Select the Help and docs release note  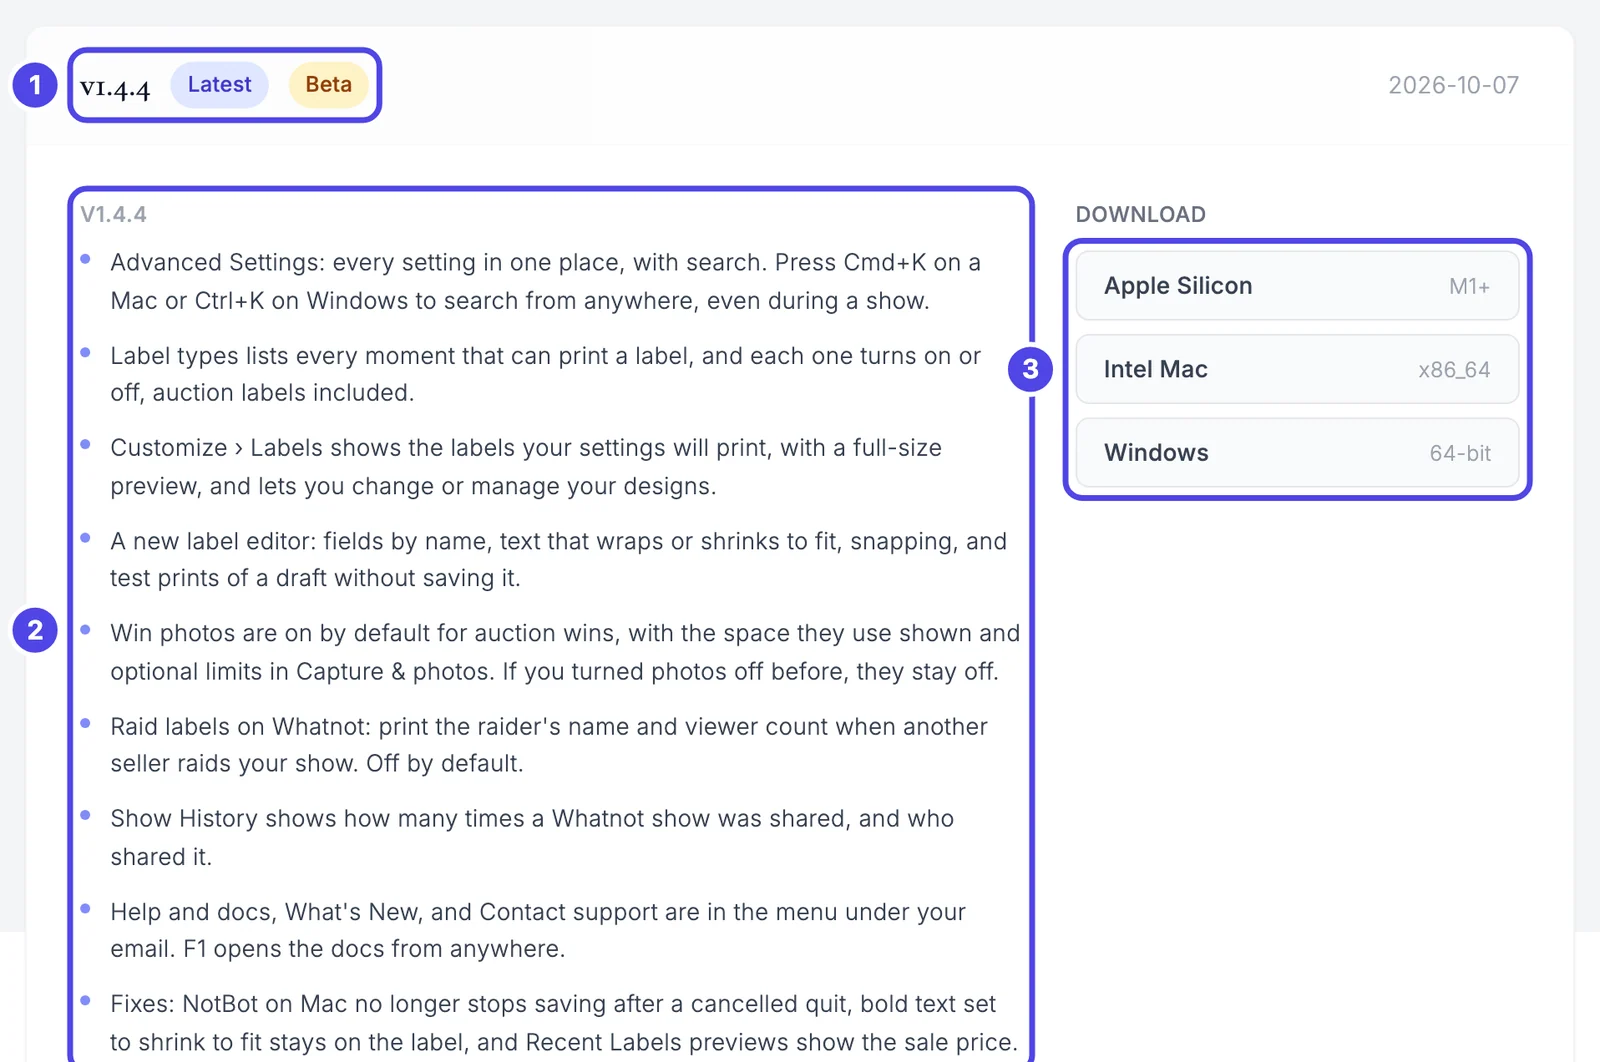(x=538, y=930)
